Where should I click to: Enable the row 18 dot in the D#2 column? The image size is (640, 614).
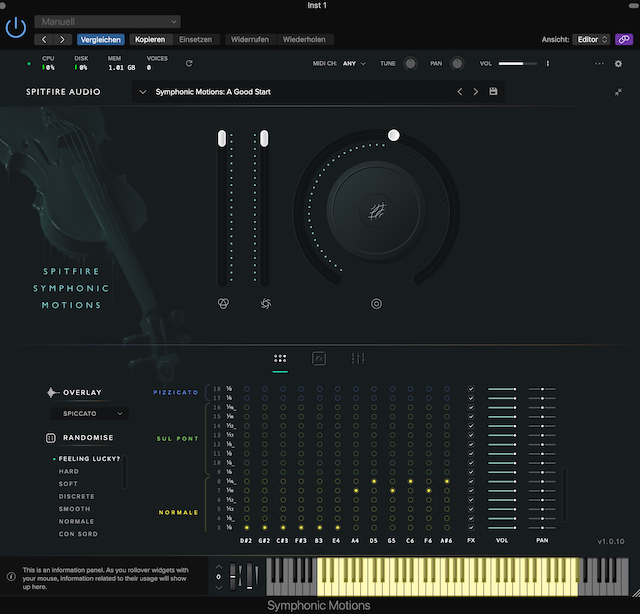(x=247, y=389)
